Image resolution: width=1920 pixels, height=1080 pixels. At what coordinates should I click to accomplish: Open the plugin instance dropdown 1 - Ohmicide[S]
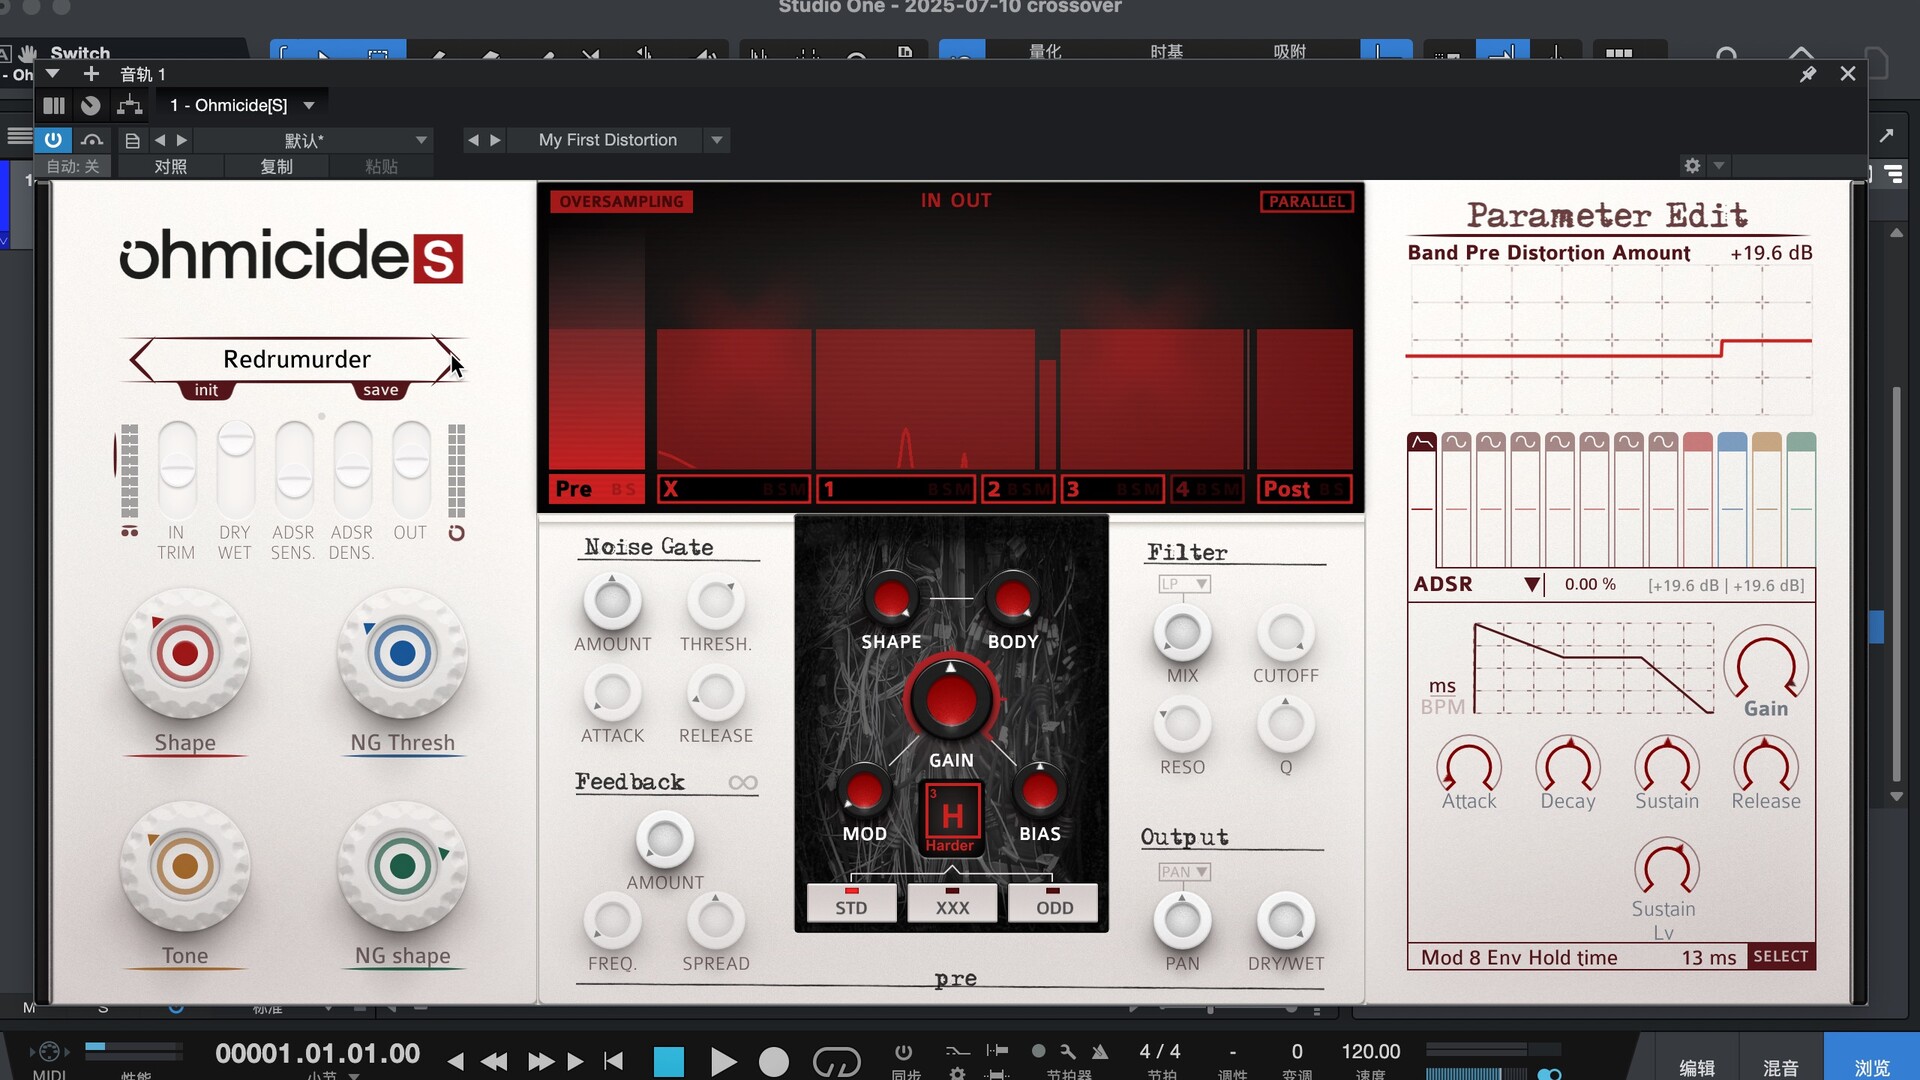point(241,105)
